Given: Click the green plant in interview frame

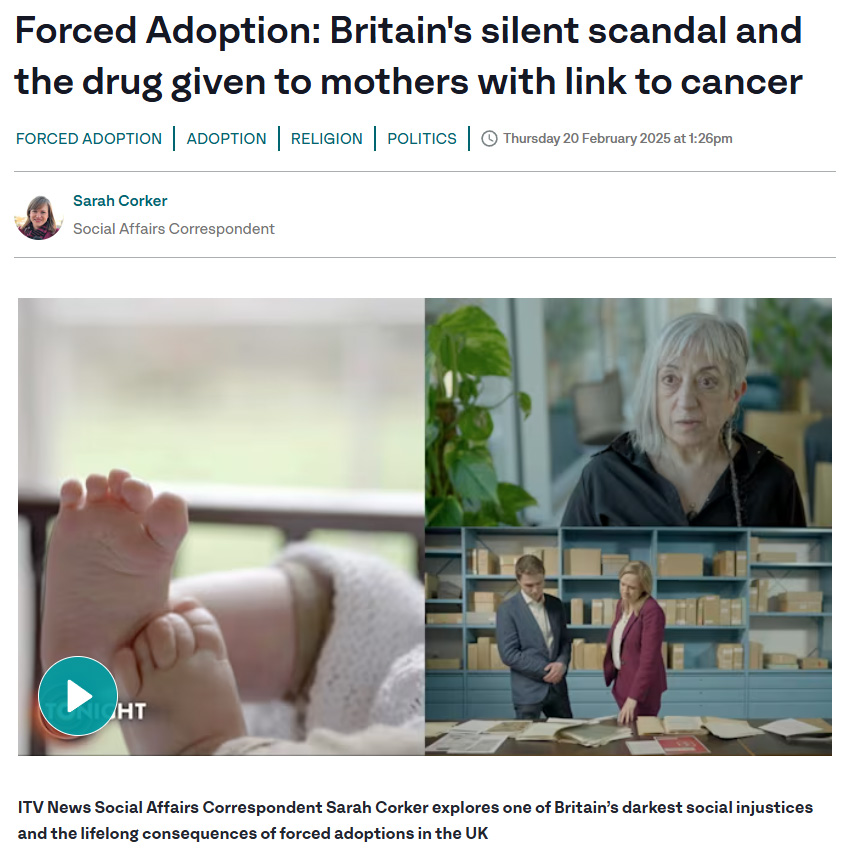Looking at the screenshot, I should pyautogui.click(x=474, y=415).
